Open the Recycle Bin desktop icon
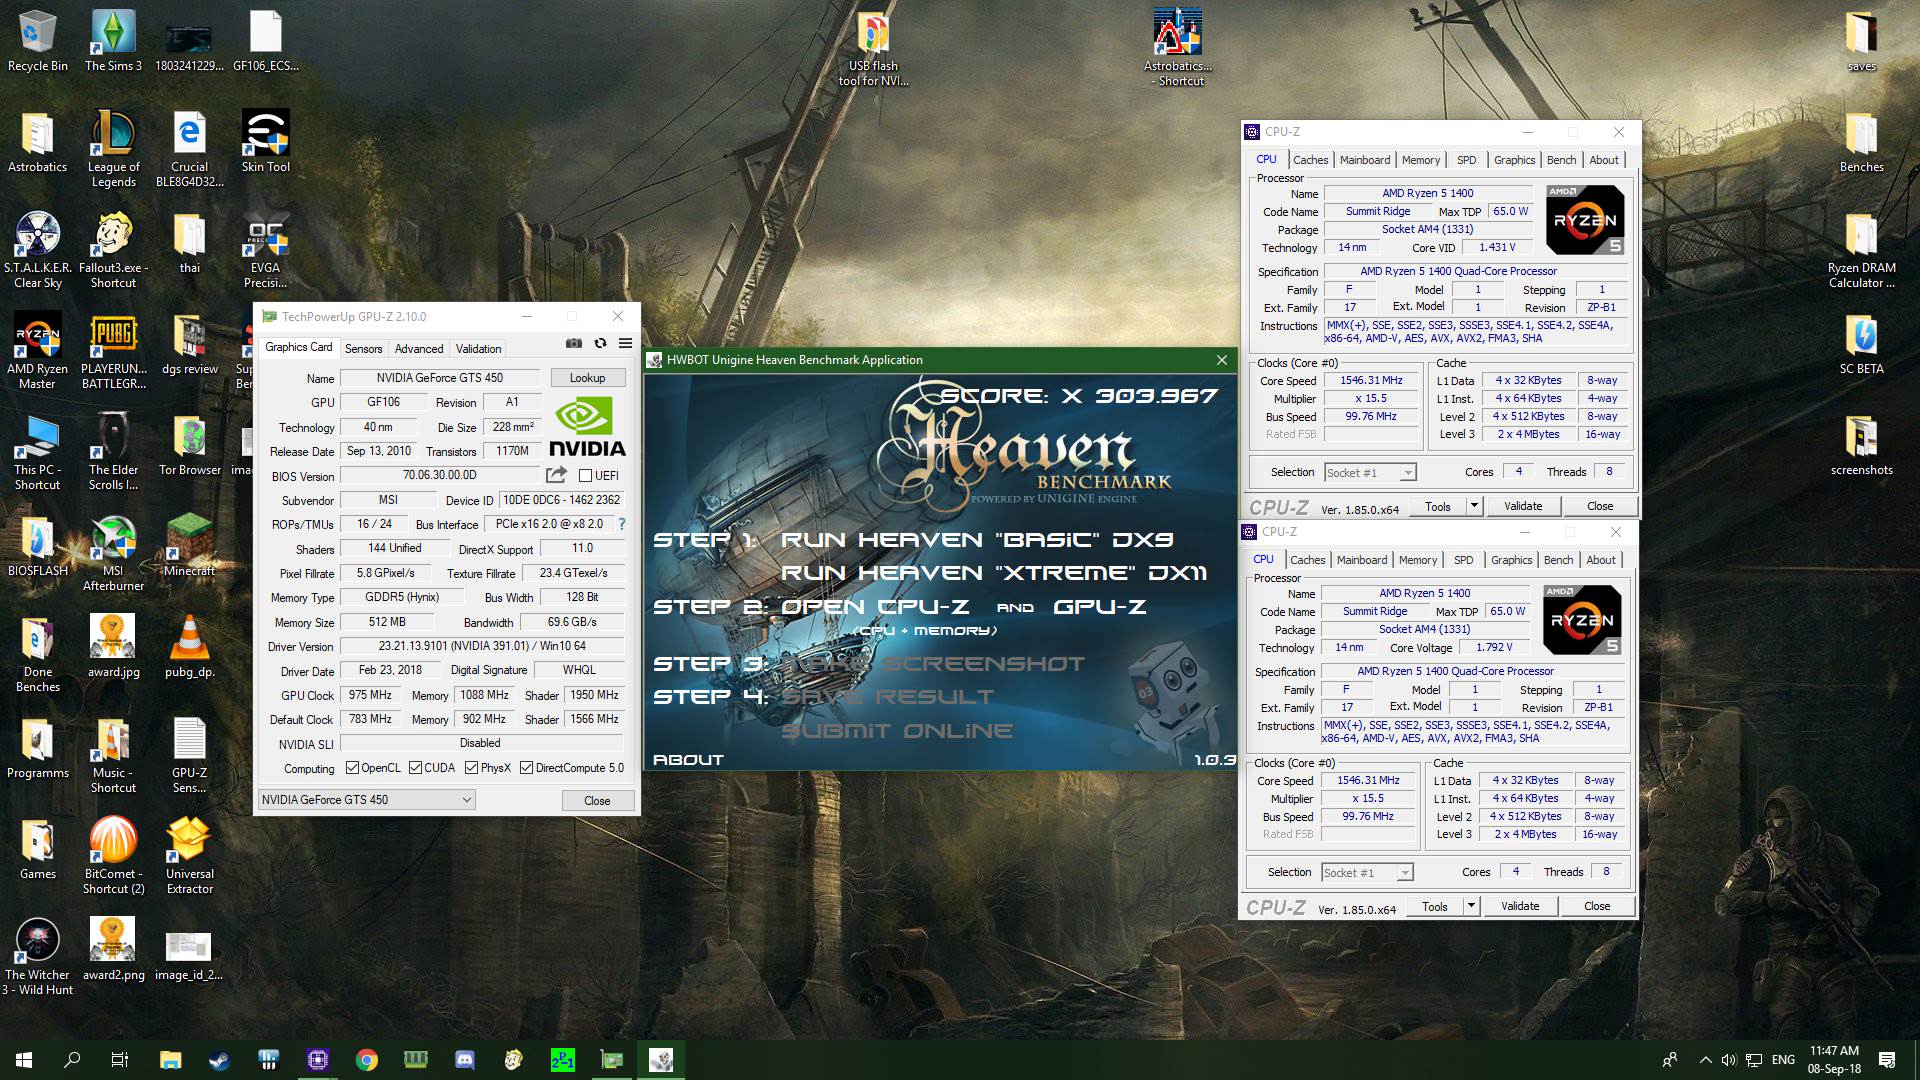1920x1080 pixels. click(38, 41)
